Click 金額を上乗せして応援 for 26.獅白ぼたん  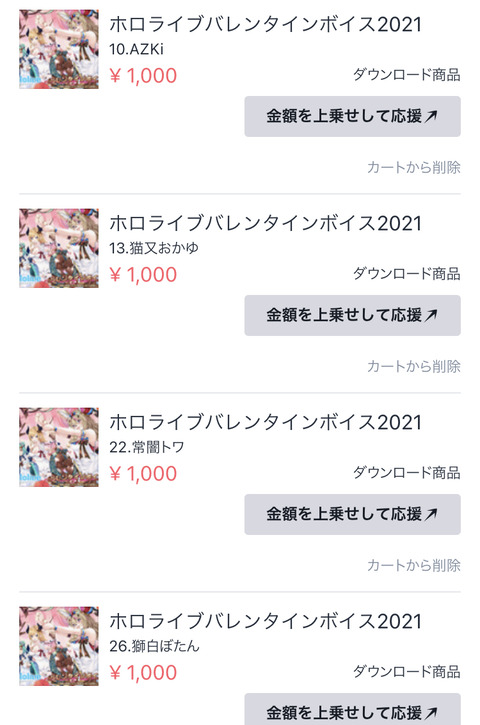[x=352, y=709]
